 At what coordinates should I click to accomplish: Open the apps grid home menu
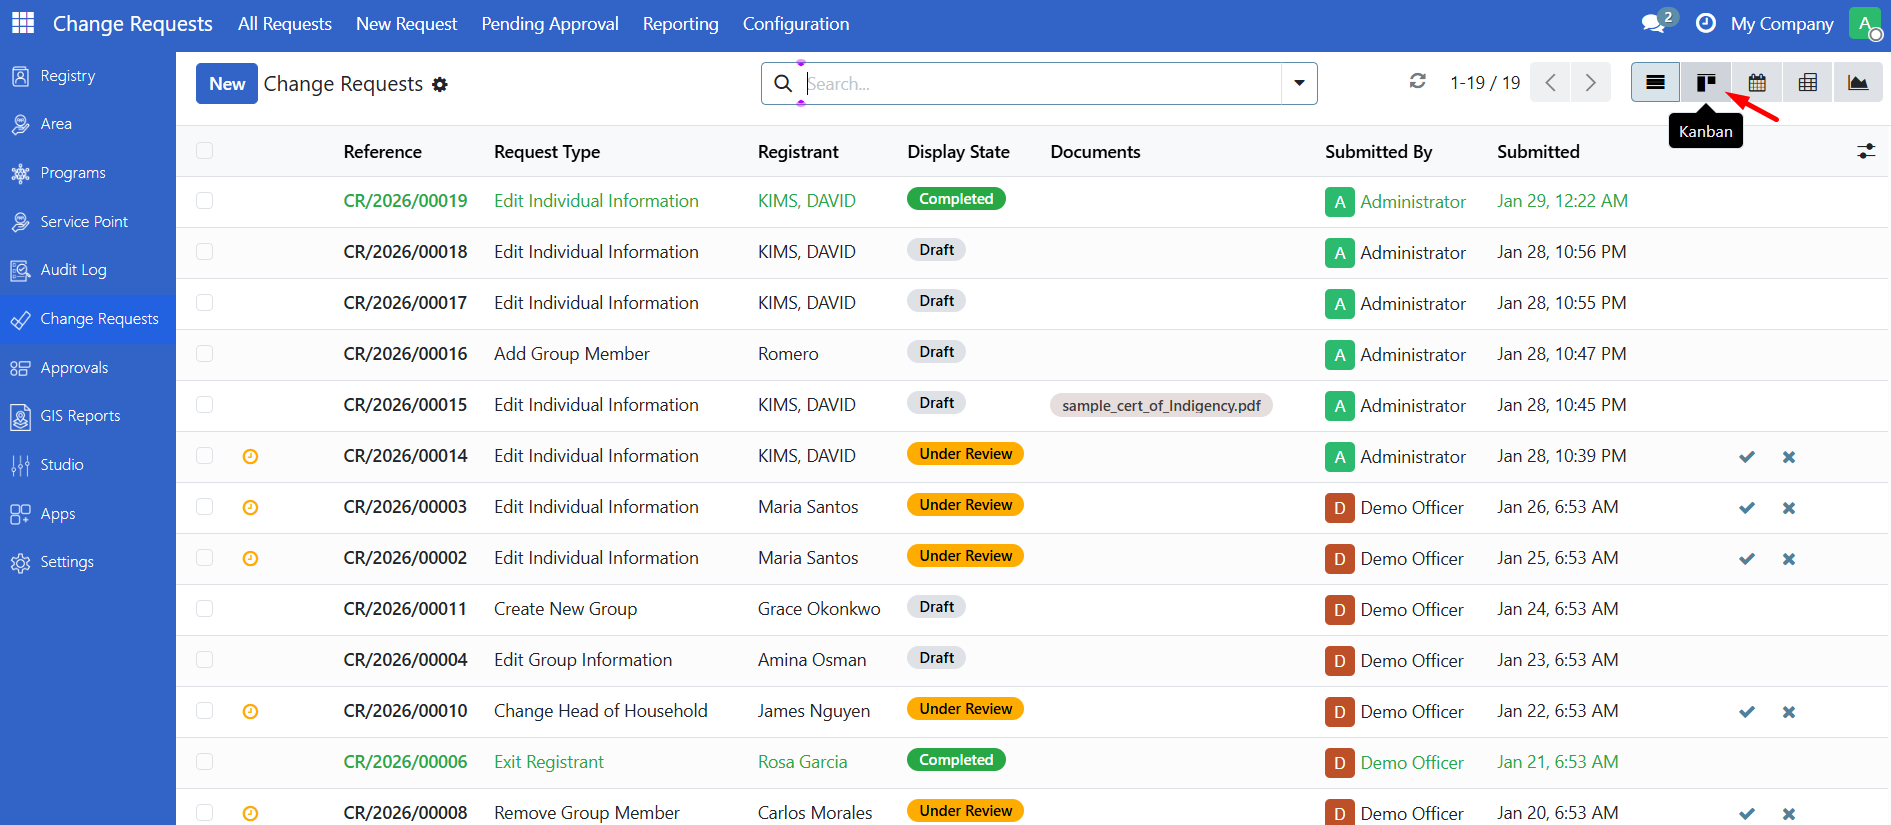tap(23, 23)
